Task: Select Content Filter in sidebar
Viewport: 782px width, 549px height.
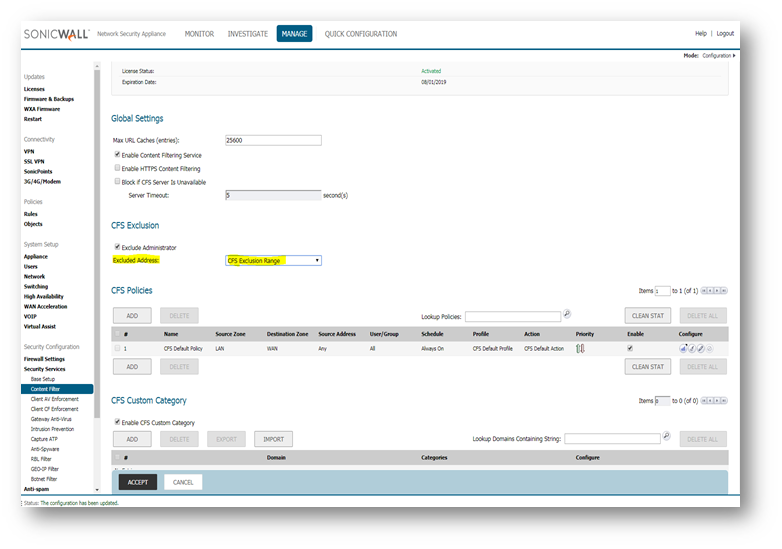Action: click(57, 389)
